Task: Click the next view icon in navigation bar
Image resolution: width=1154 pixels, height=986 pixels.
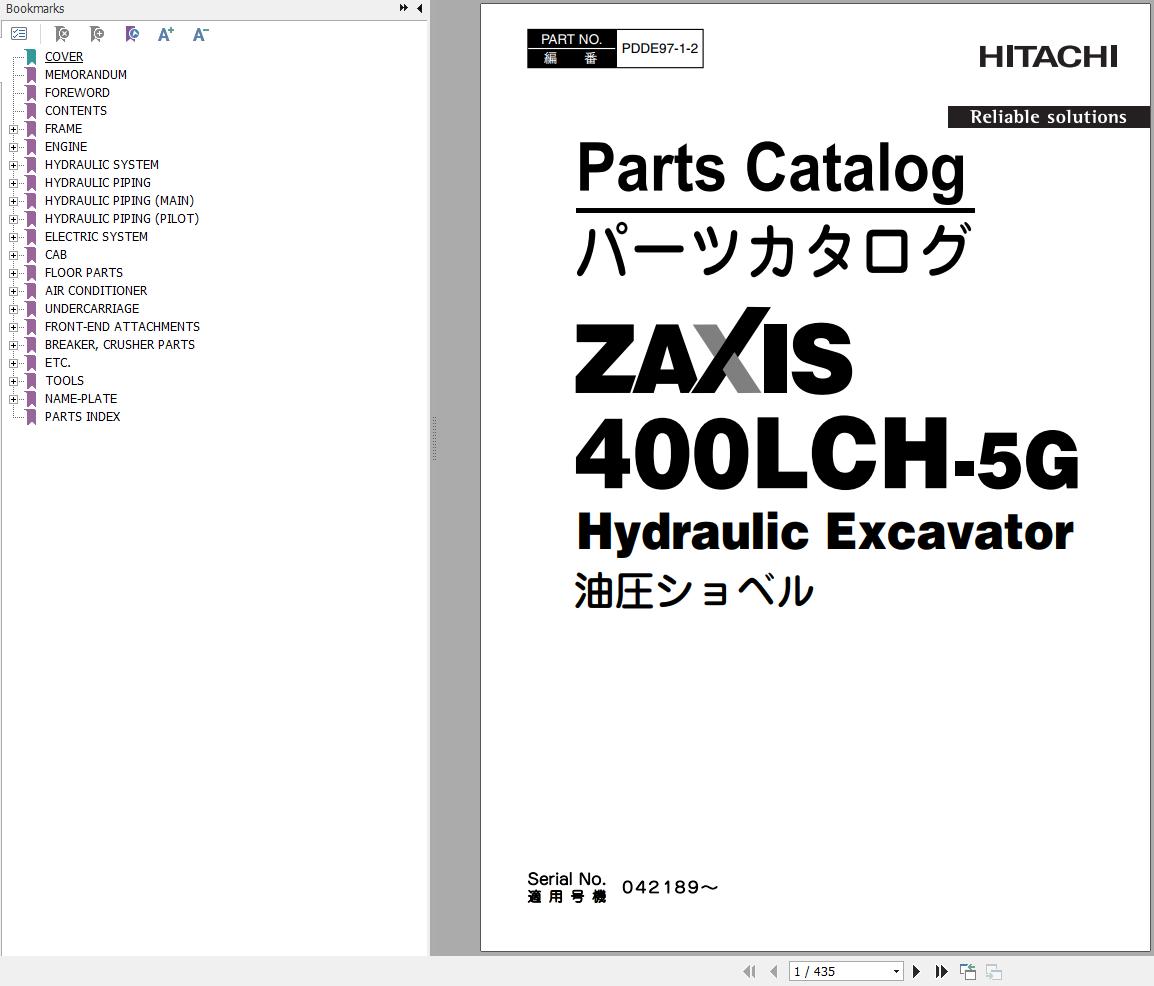Action: click(994, 971)
